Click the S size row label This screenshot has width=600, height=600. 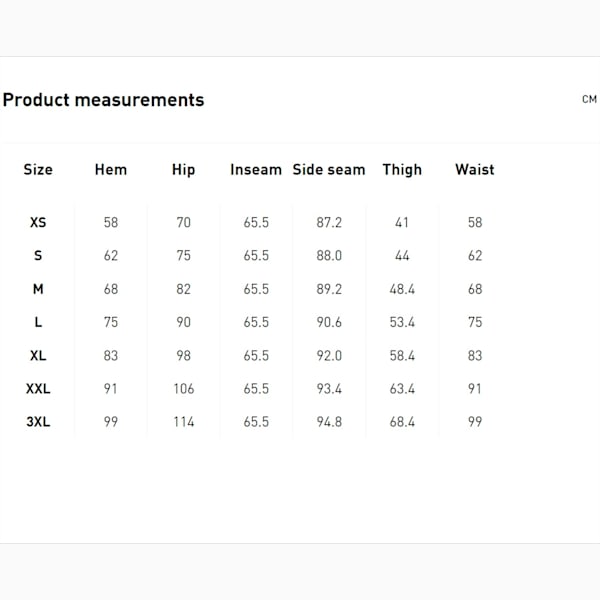pos(38,256)
